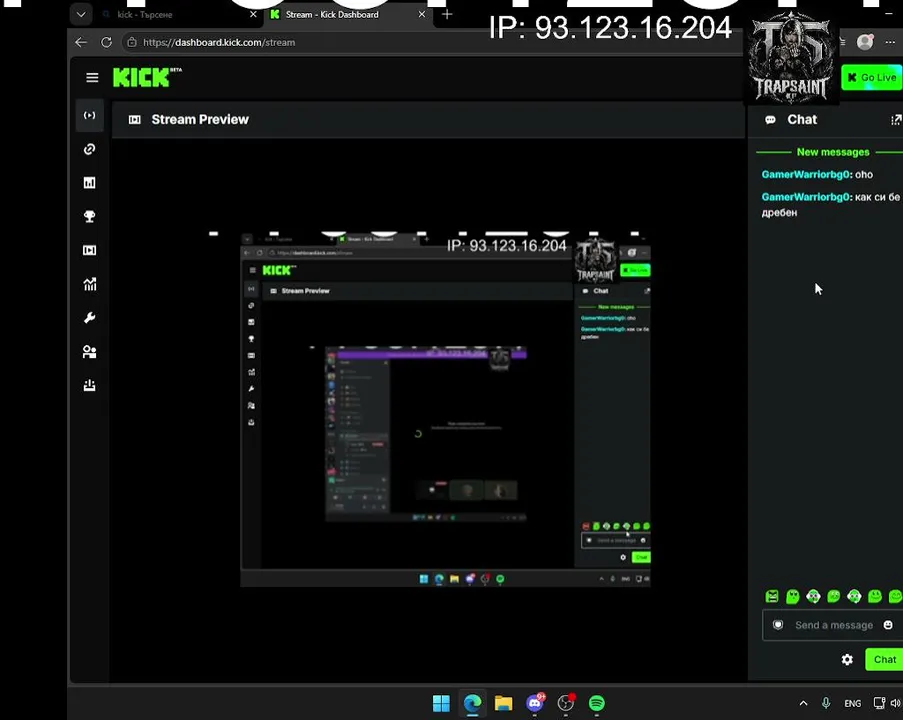Open the emoji picker in the message box

click(888, 625)
